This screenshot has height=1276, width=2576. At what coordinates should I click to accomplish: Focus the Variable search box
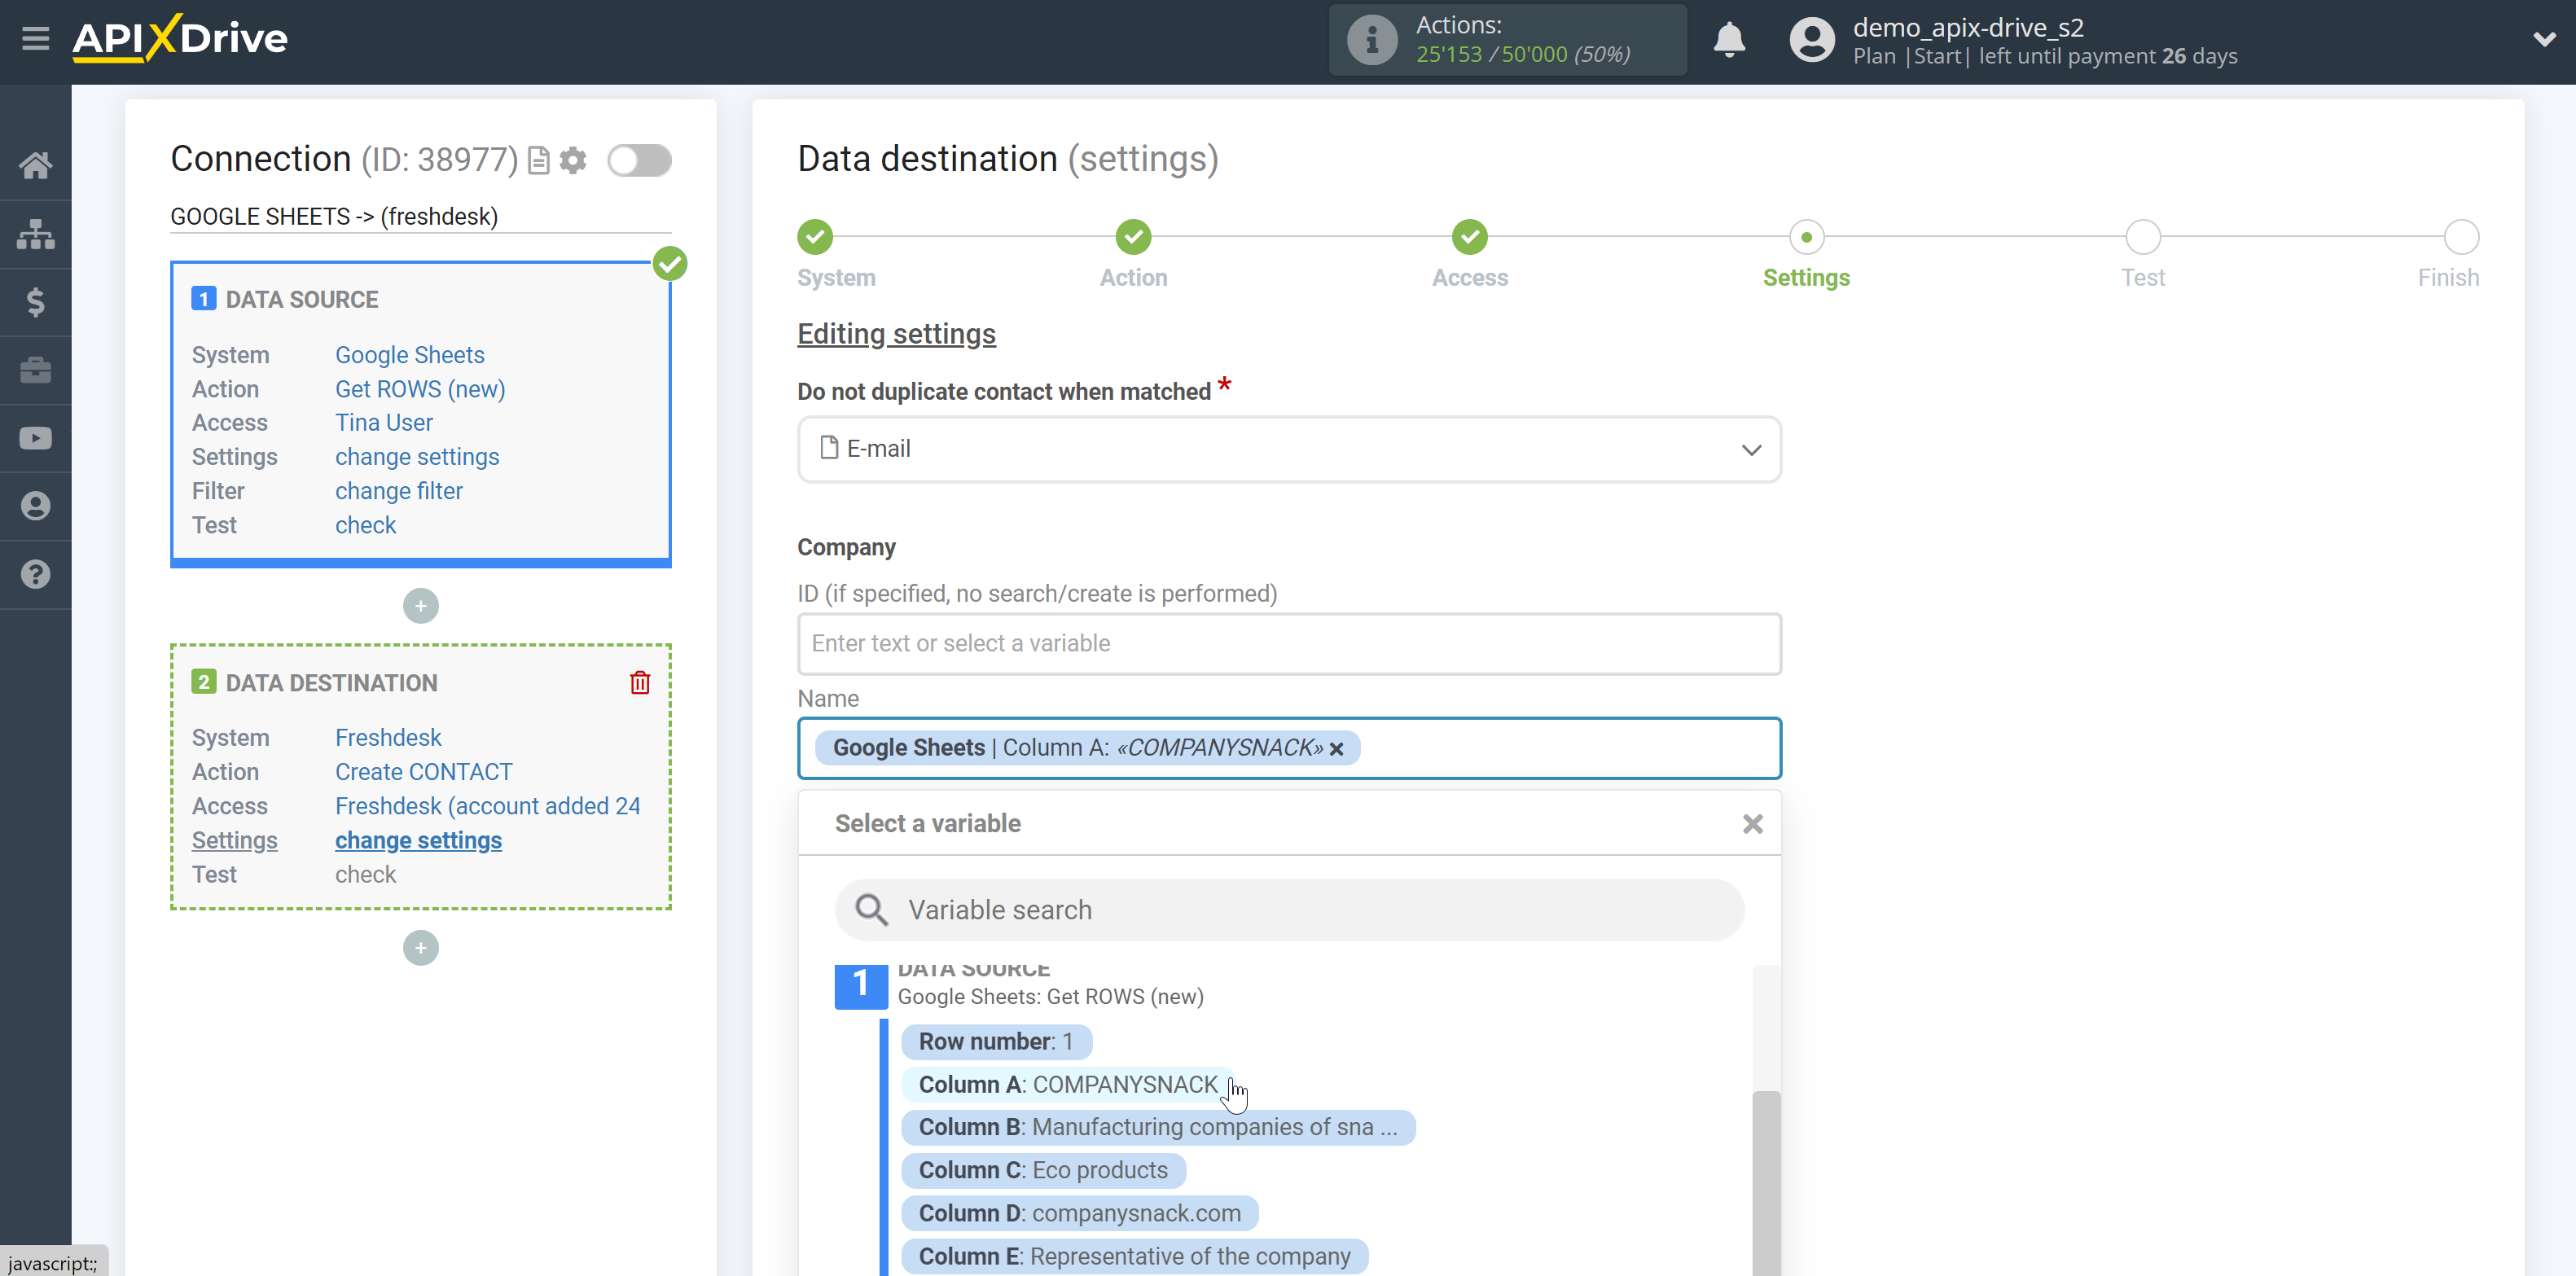pos(1290,910)
